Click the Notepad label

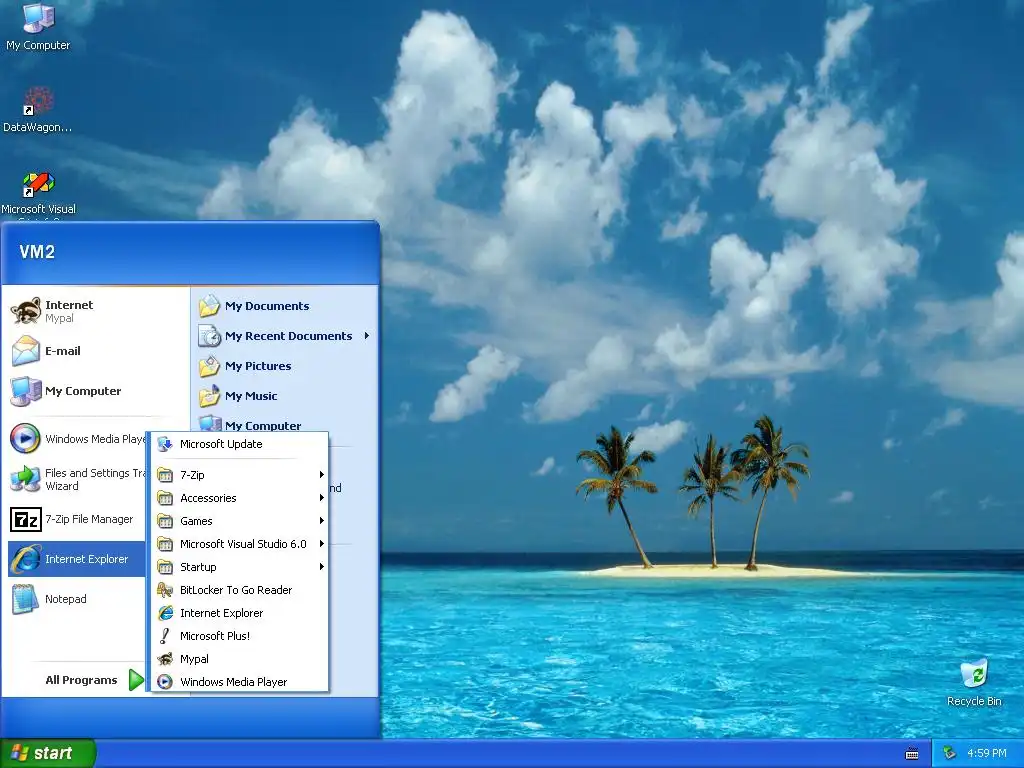tap(65, 599)
